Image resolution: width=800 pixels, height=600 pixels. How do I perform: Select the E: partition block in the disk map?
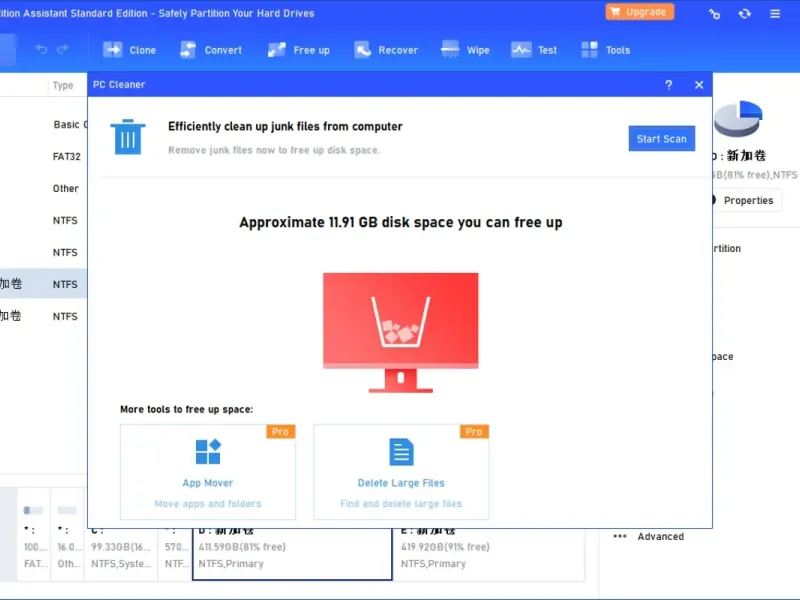[x=489, y=555]
